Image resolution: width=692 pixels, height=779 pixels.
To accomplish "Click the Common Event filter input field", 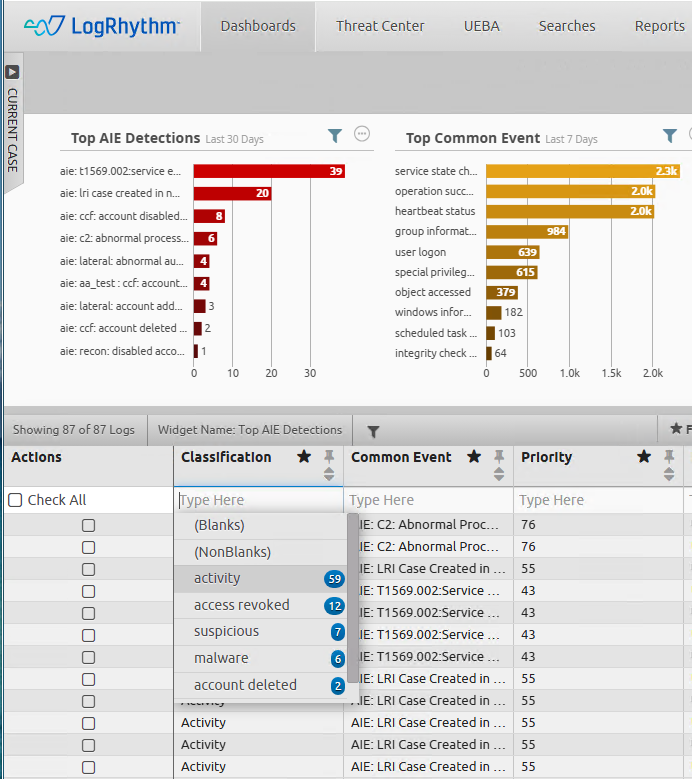I will pyautogui.click(x=428, y=500).
